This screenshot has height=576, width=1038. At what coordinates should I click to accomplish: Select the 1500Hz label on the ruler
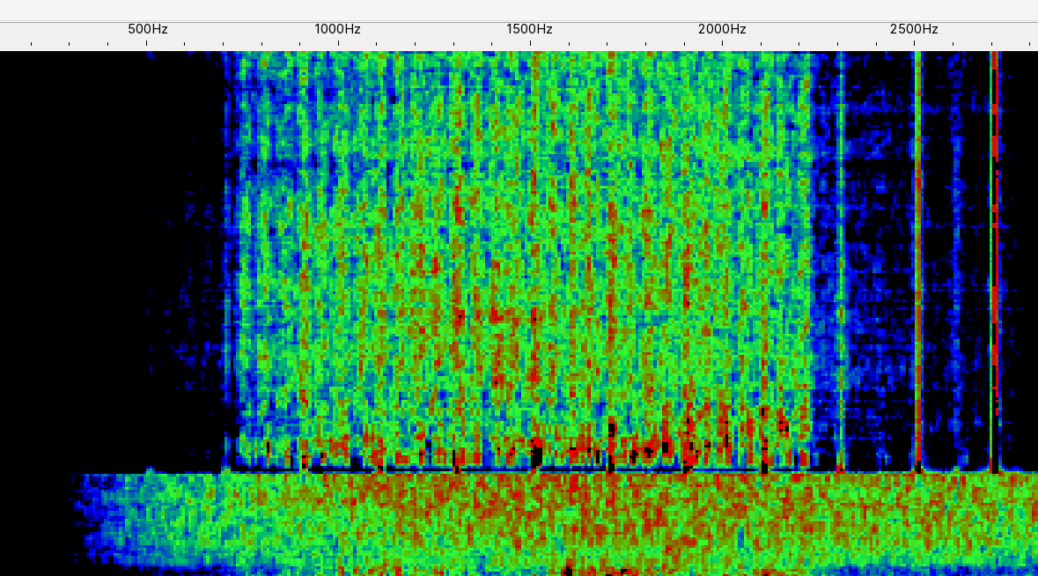(x=529, y=29)
